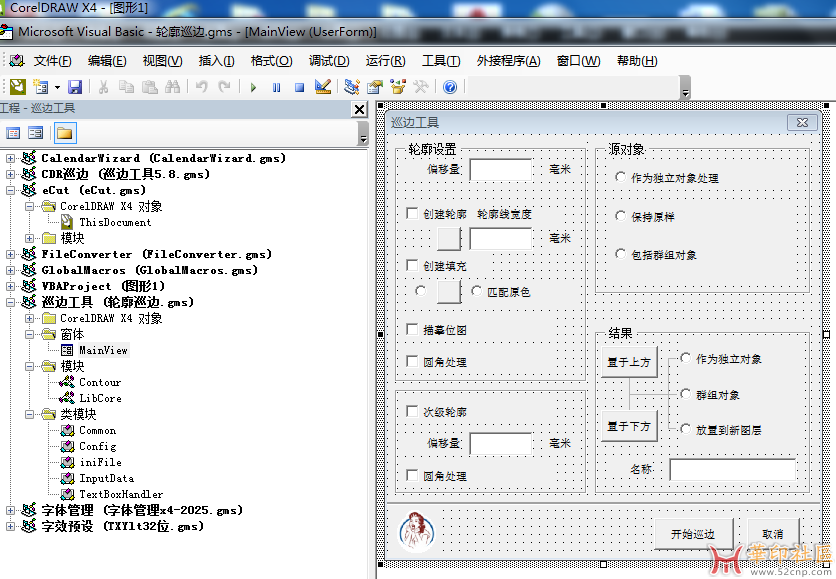Image resolution: width=836 pixels, height=579 pixels.
Task: Open Find with the binoculars icon
Action: pyautogui.click(x=172, y=86)
